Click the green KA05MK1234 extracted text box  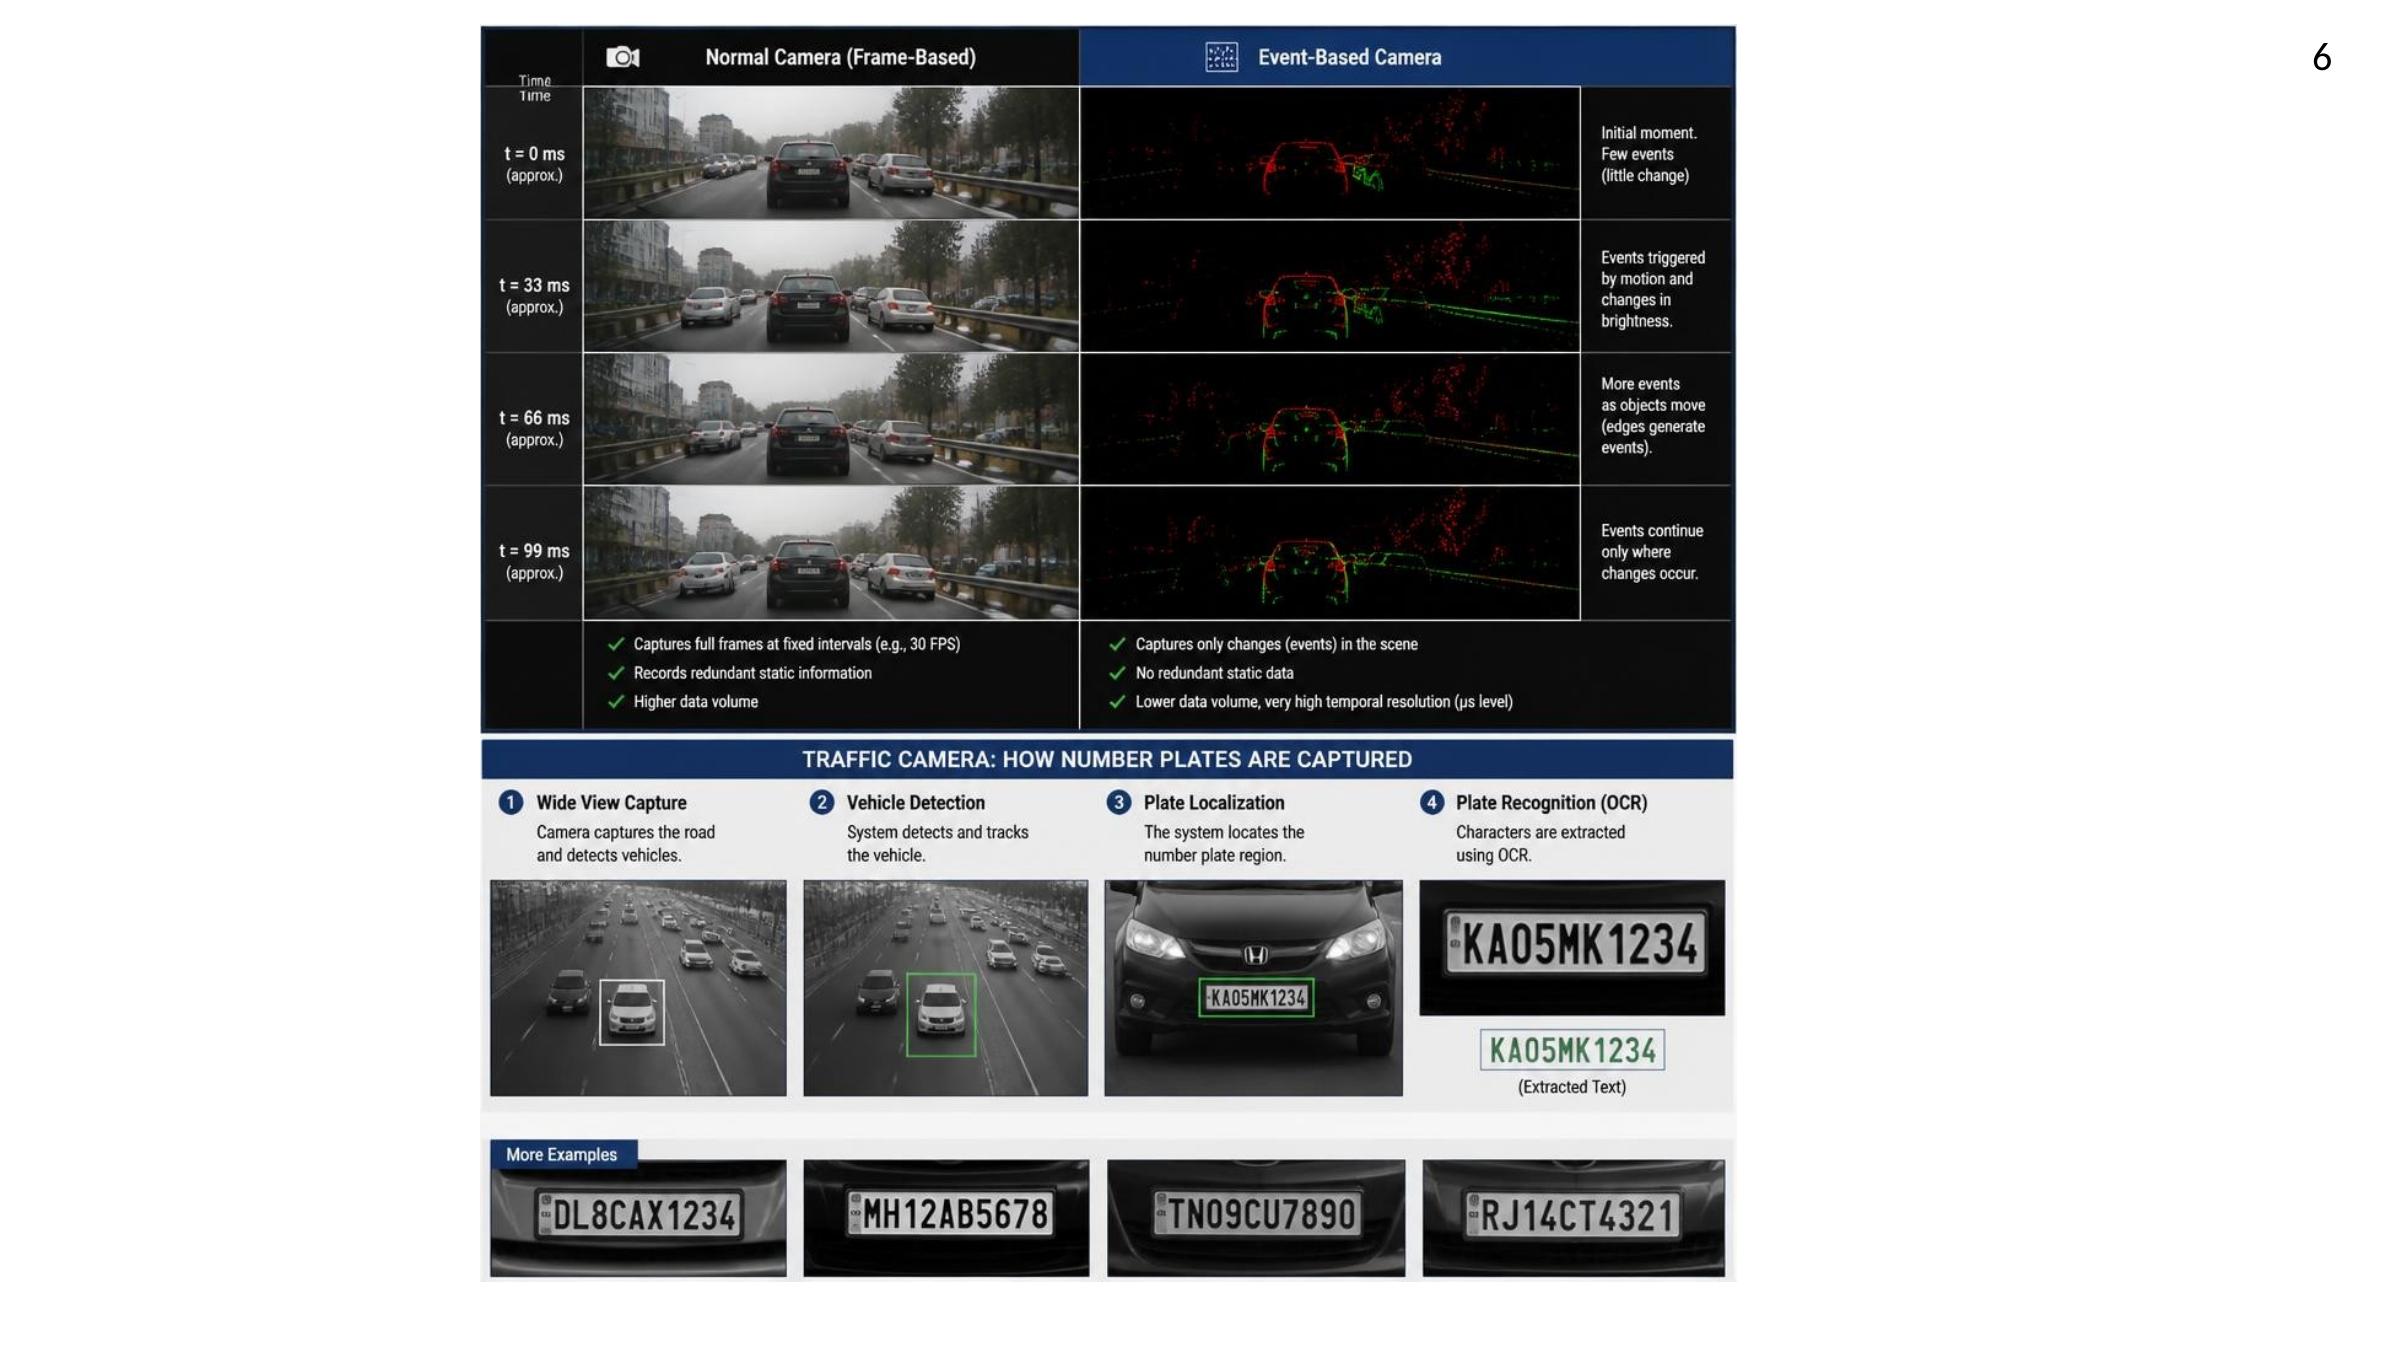(x=1572, y=1050)
